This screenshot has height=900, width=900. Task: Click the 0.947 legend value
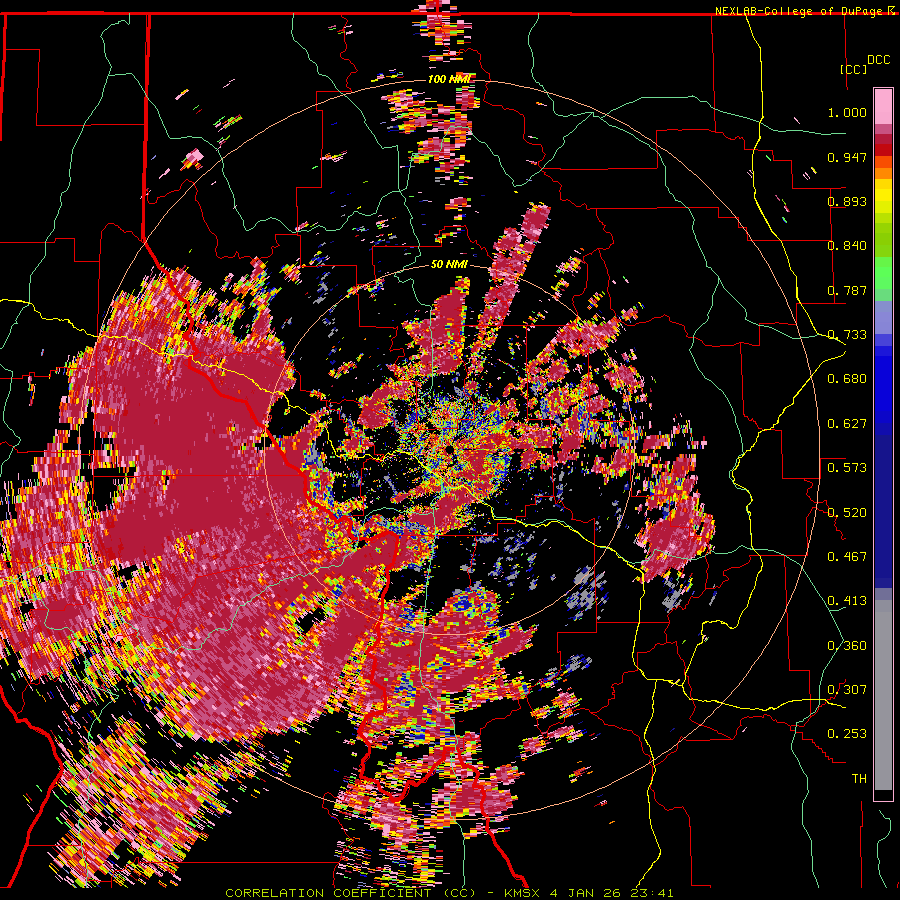[847, 157]
